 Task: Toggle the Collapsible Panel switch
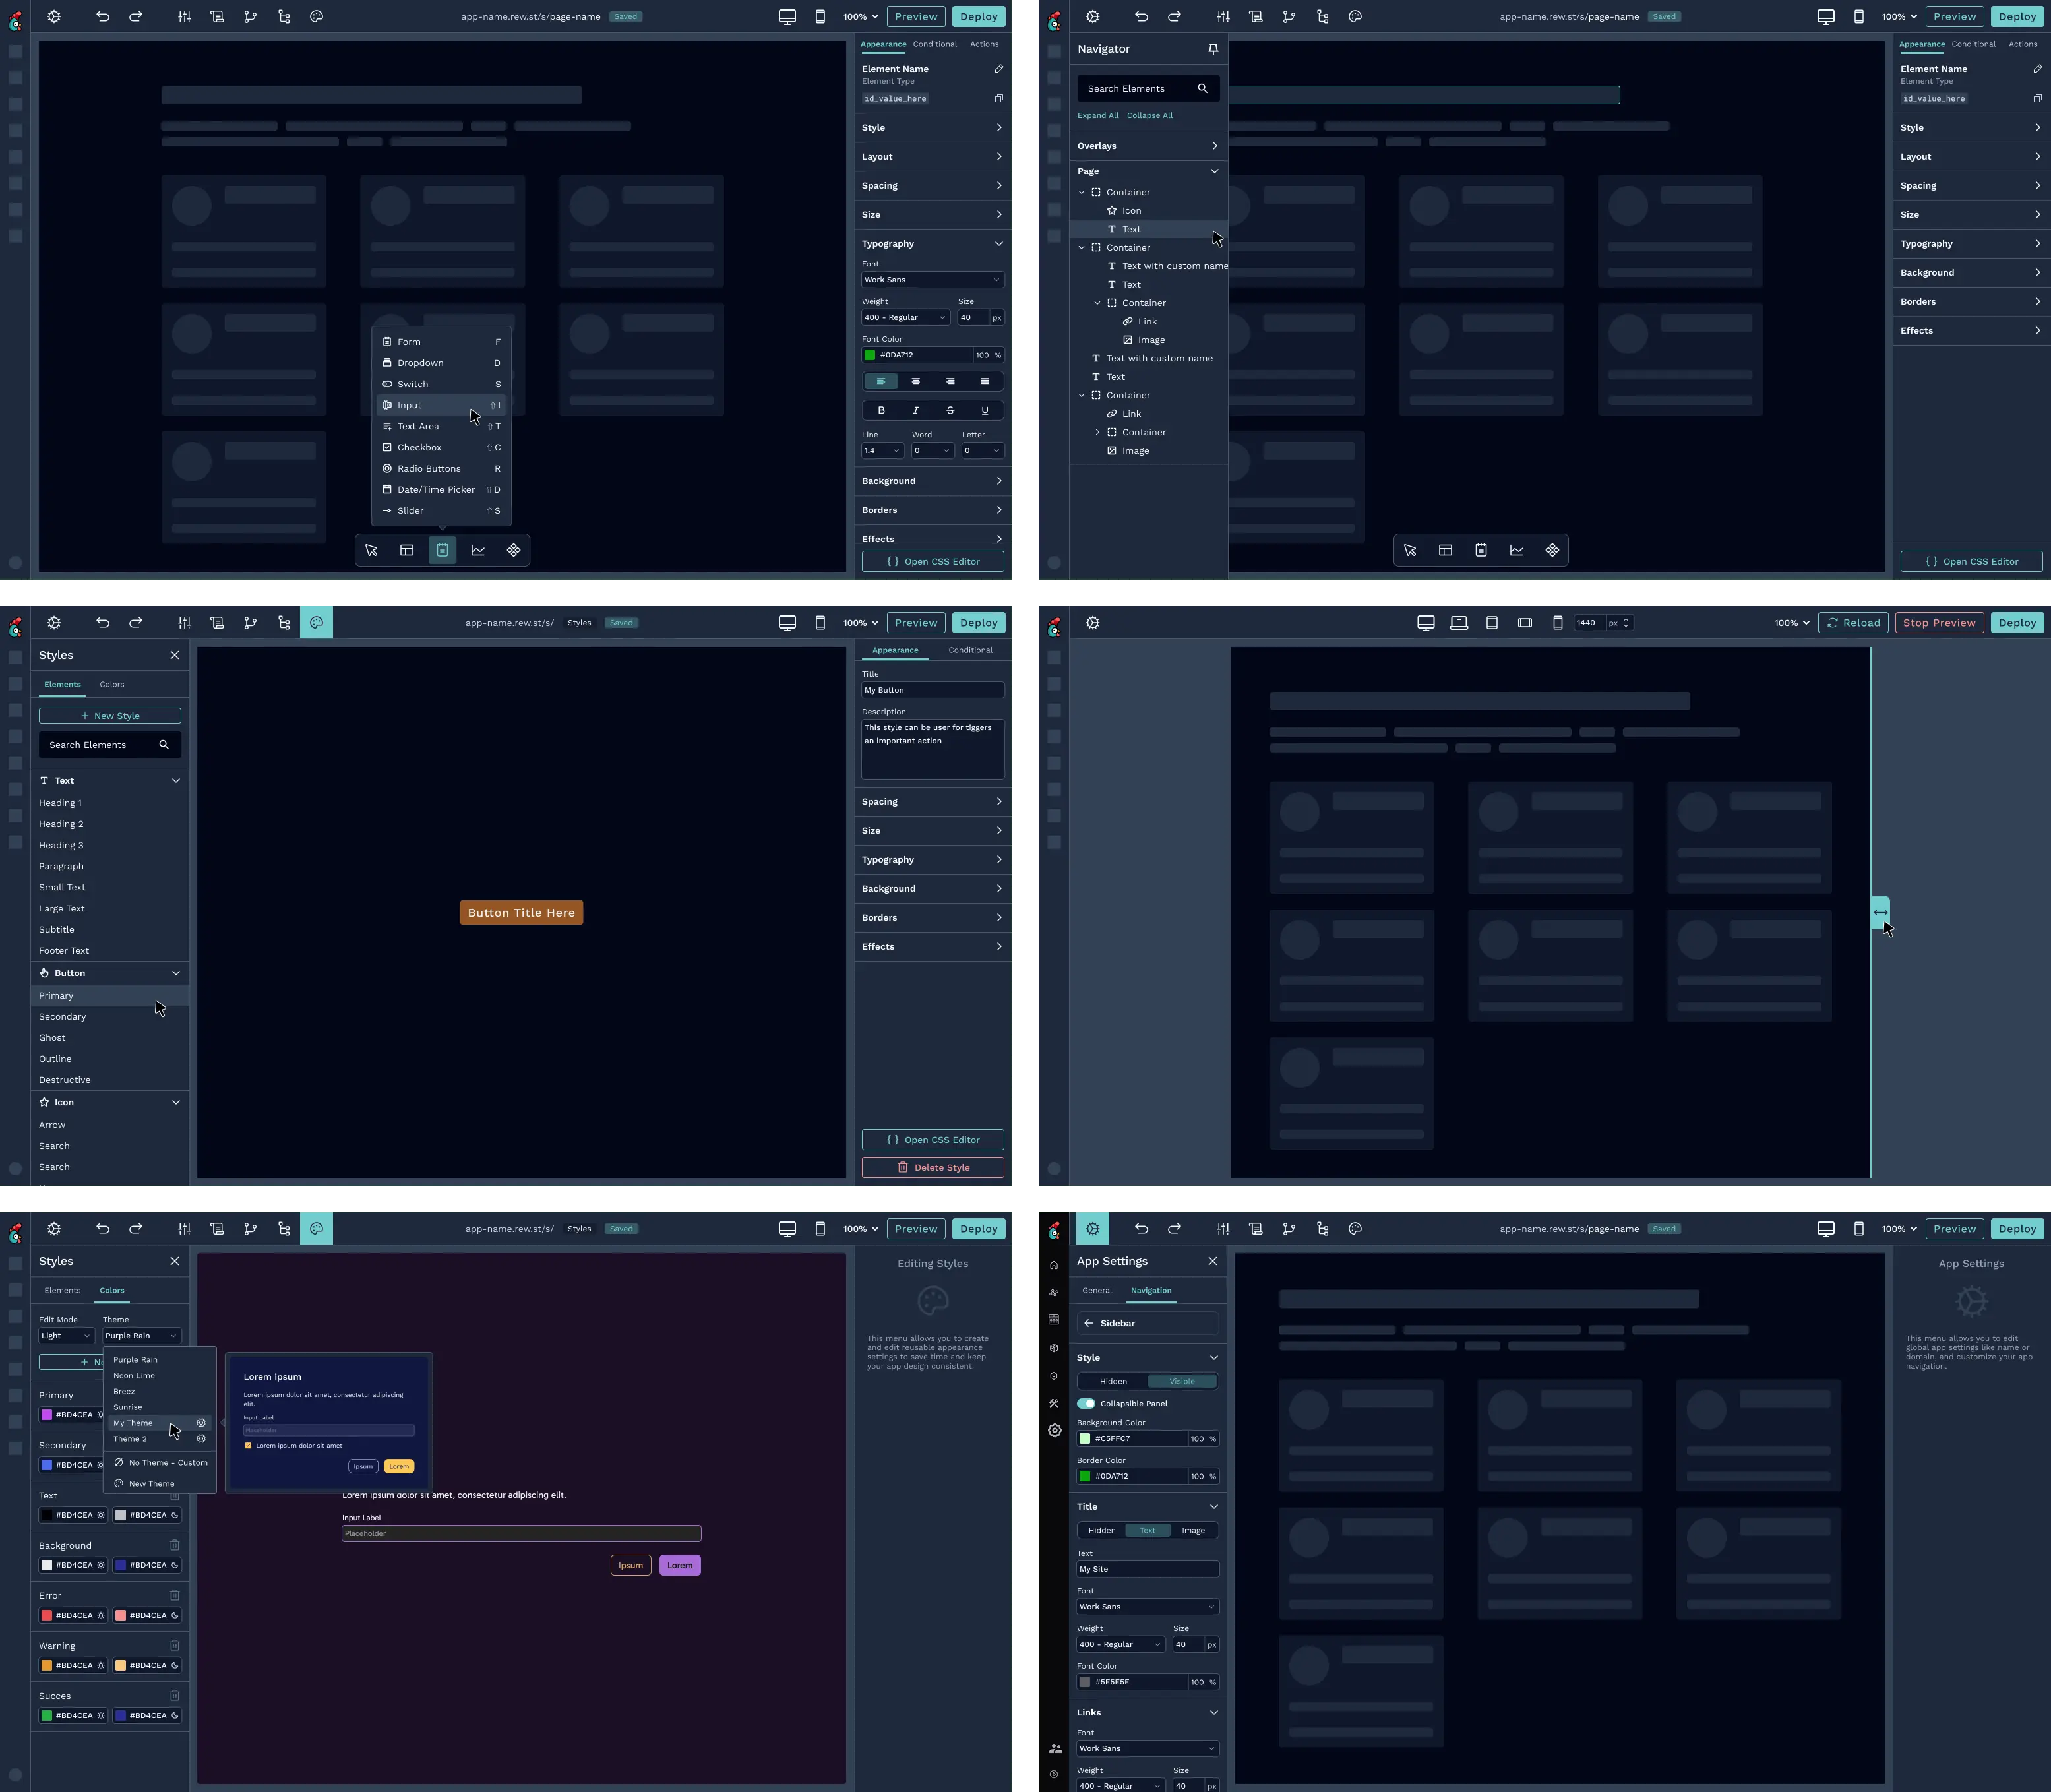[x=1086, y=1403]
